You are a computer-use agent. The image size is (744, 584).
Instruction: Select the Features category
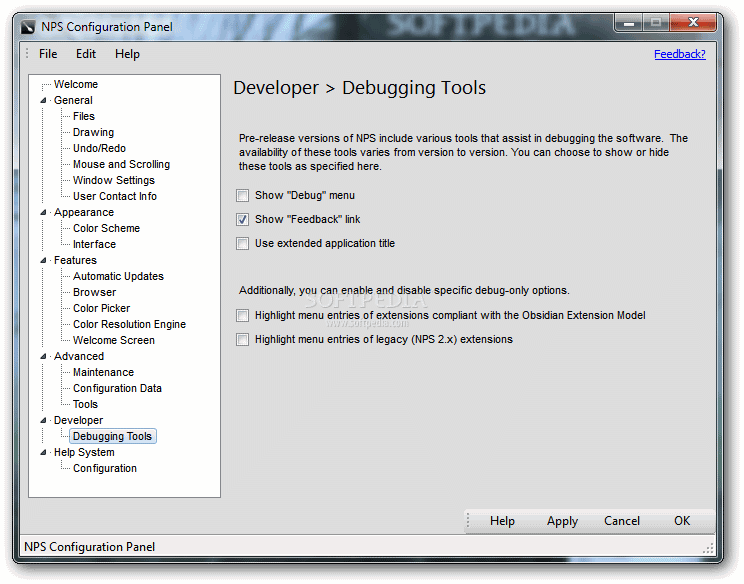75,260
